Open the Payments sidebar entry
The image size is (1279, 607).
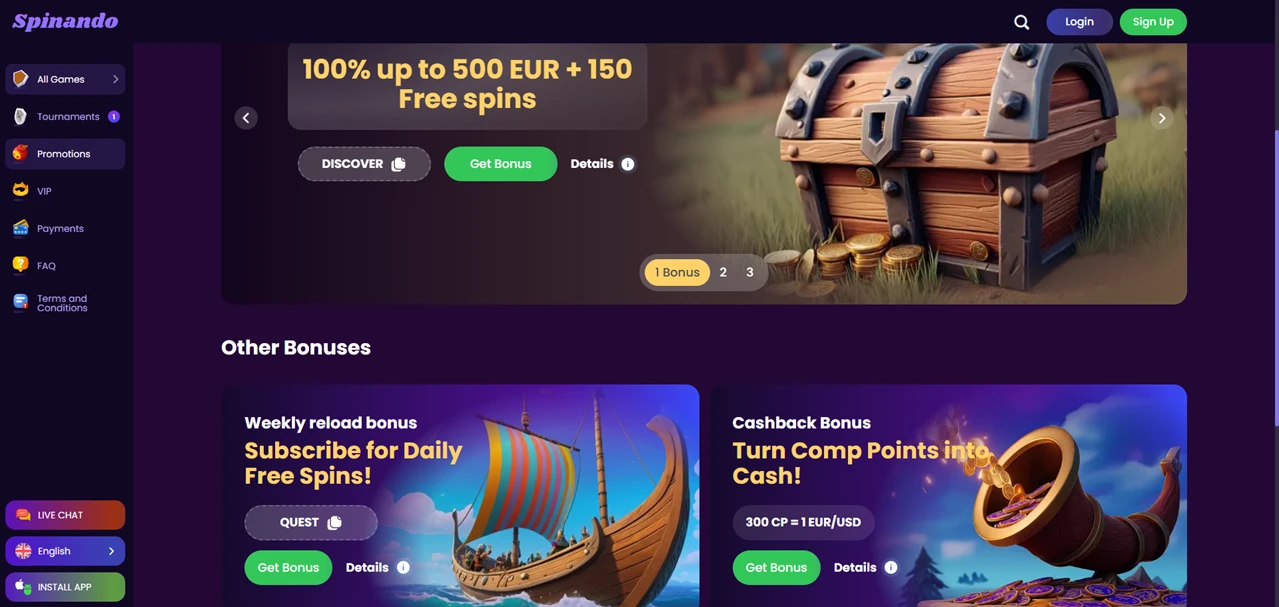pos(65,228)
